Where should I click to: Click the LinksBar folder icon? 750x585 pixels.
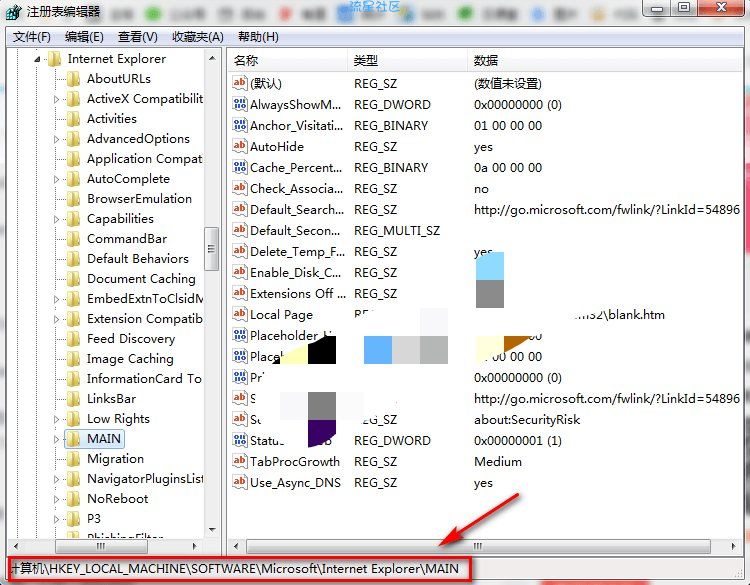pos(73,399)
